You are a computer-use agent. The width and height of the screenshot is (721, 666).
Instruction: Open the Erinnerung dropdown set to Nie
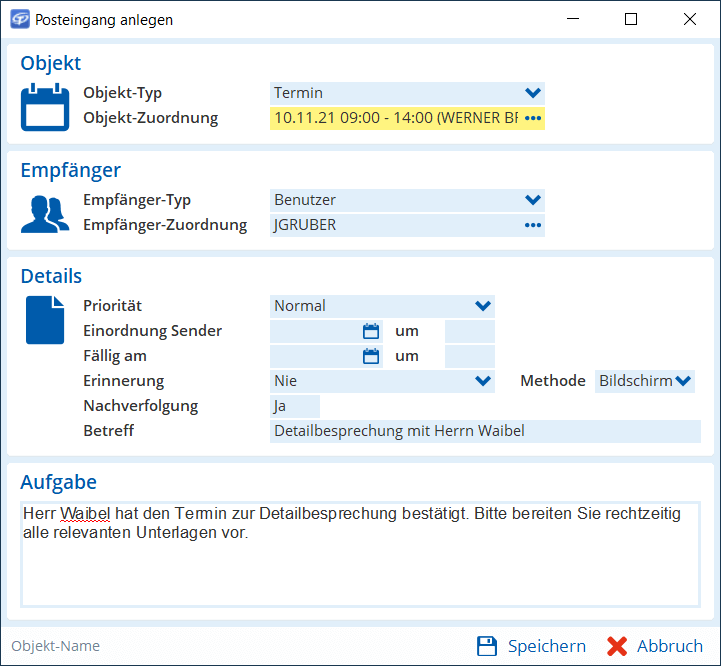pyautogui.click(x=483, y=381)
